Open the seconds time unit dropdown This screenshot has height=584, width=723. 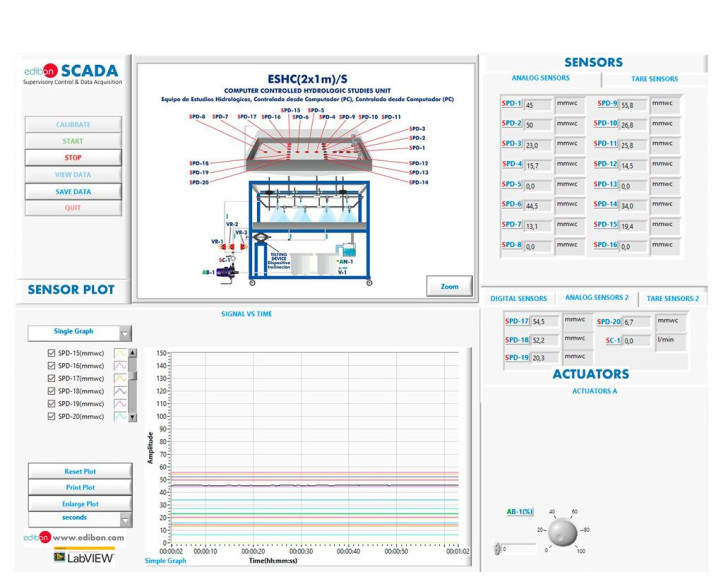tap(80, 519)
